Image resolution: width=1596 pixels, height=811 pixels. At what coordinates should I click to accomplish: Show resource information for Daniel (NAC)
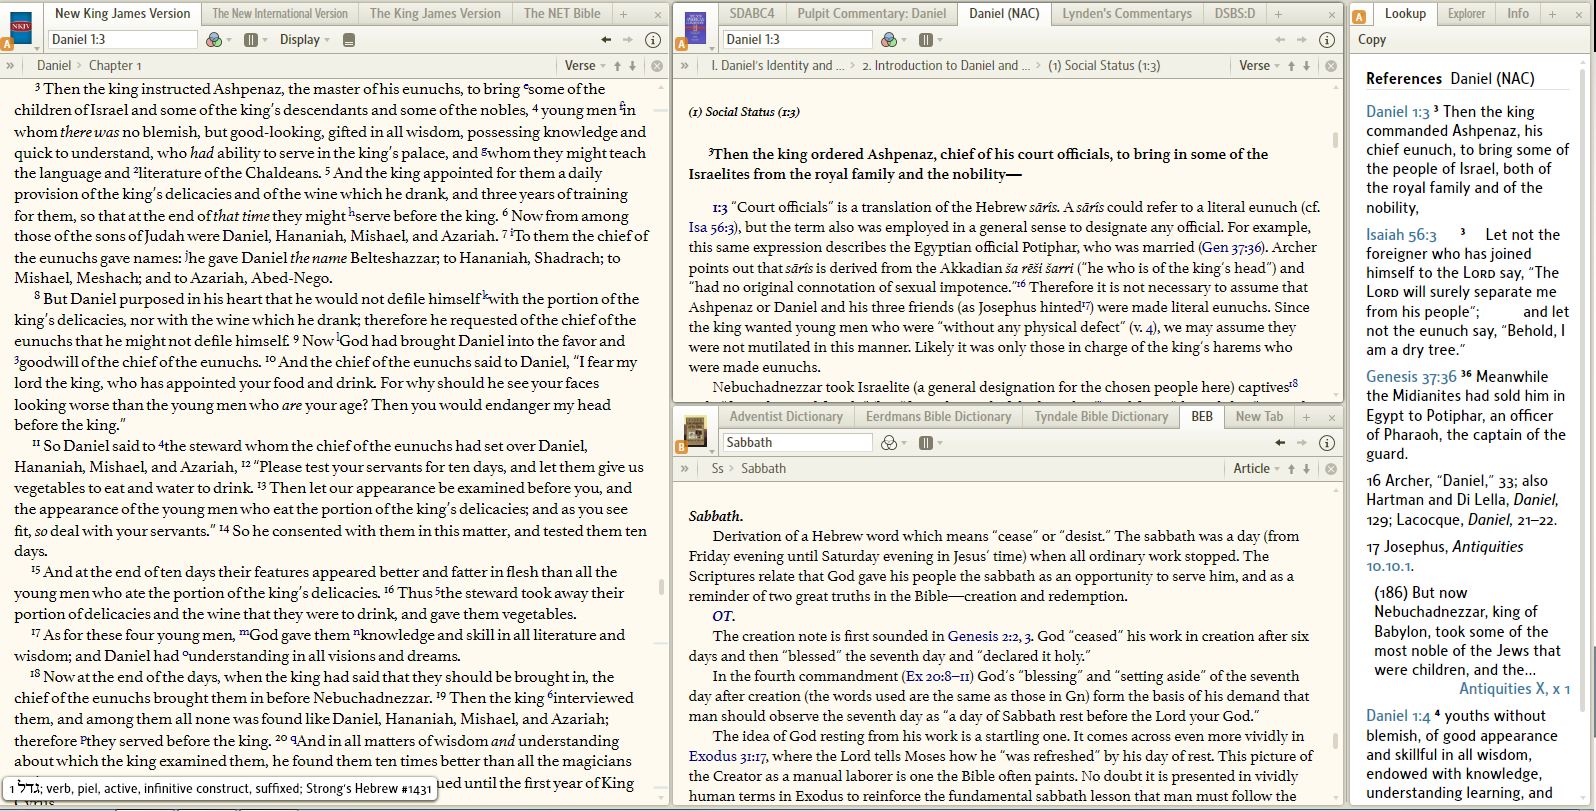1327,40
